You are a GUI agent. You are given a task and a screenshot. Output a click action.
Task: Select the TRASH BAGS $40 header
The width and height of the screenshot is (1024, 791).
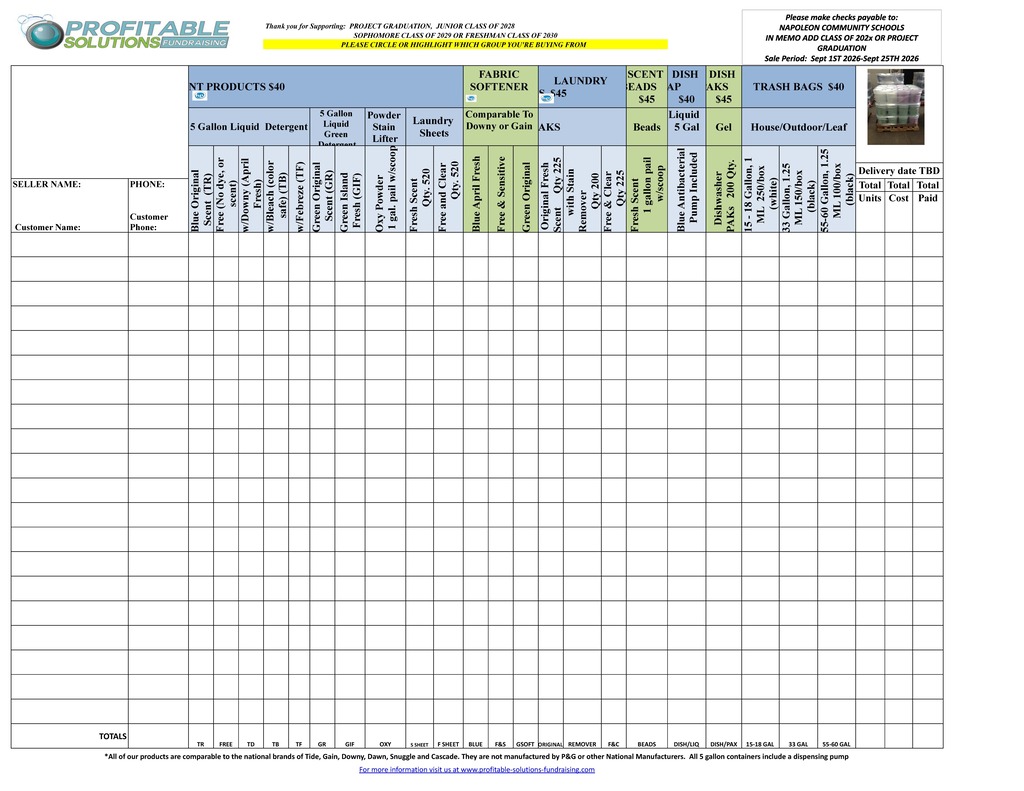point(798,86)
